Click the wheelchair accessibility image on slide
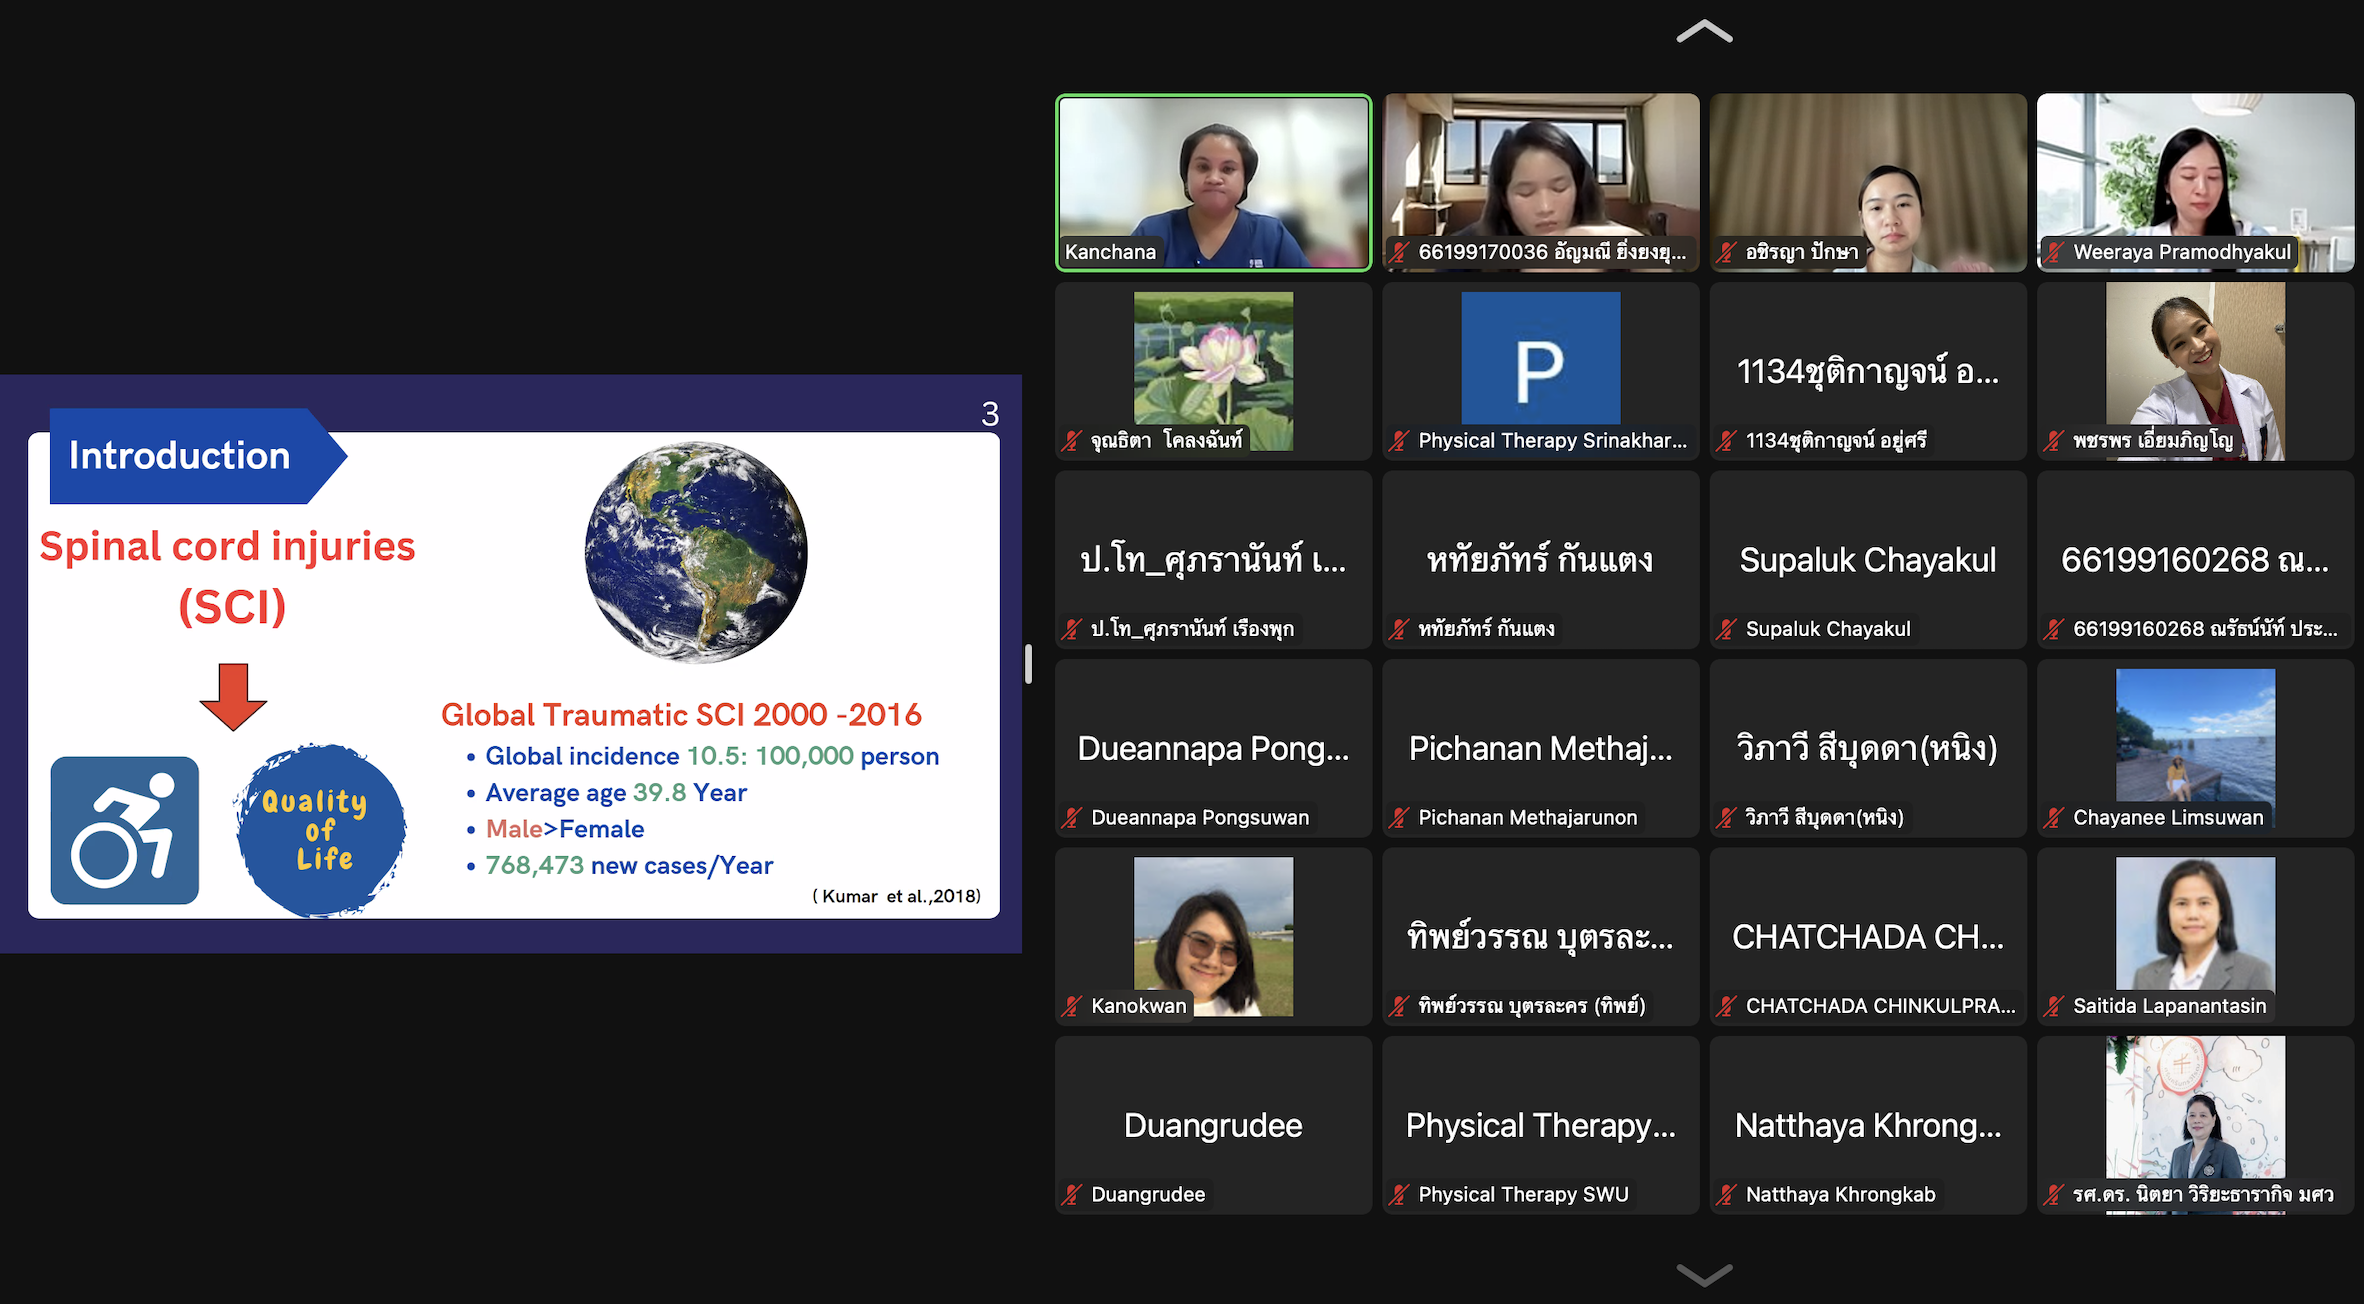This screenshot has height=1304, width=2364. 125,830
